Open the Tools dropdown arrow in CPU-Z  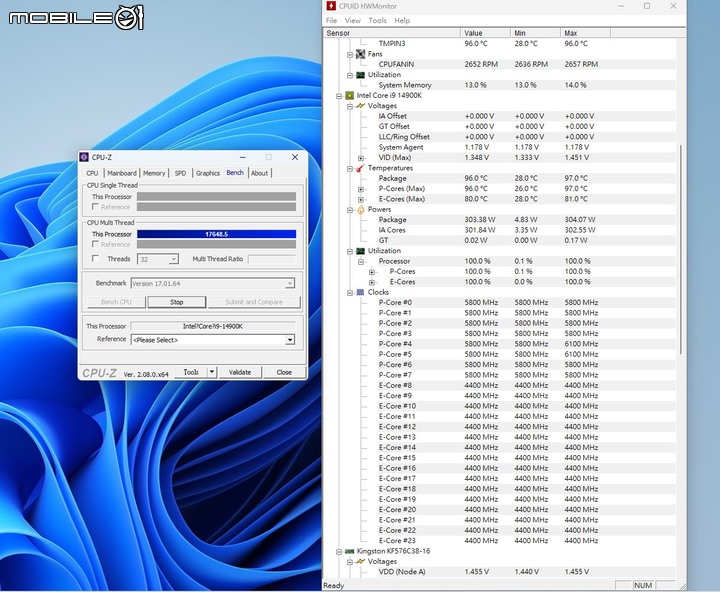coord(212,372)
